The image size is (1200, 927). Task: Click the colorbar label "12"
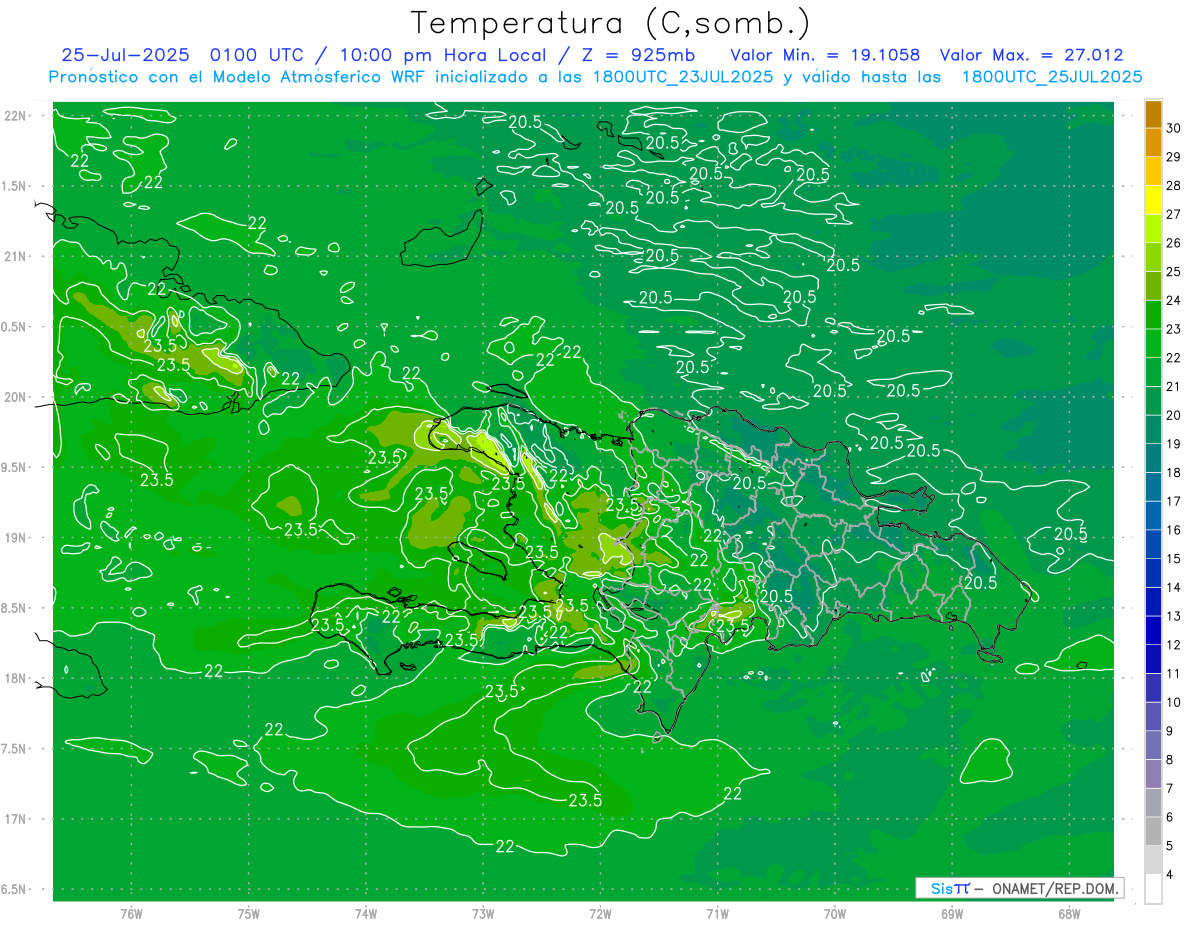(x=1174, y=645)
